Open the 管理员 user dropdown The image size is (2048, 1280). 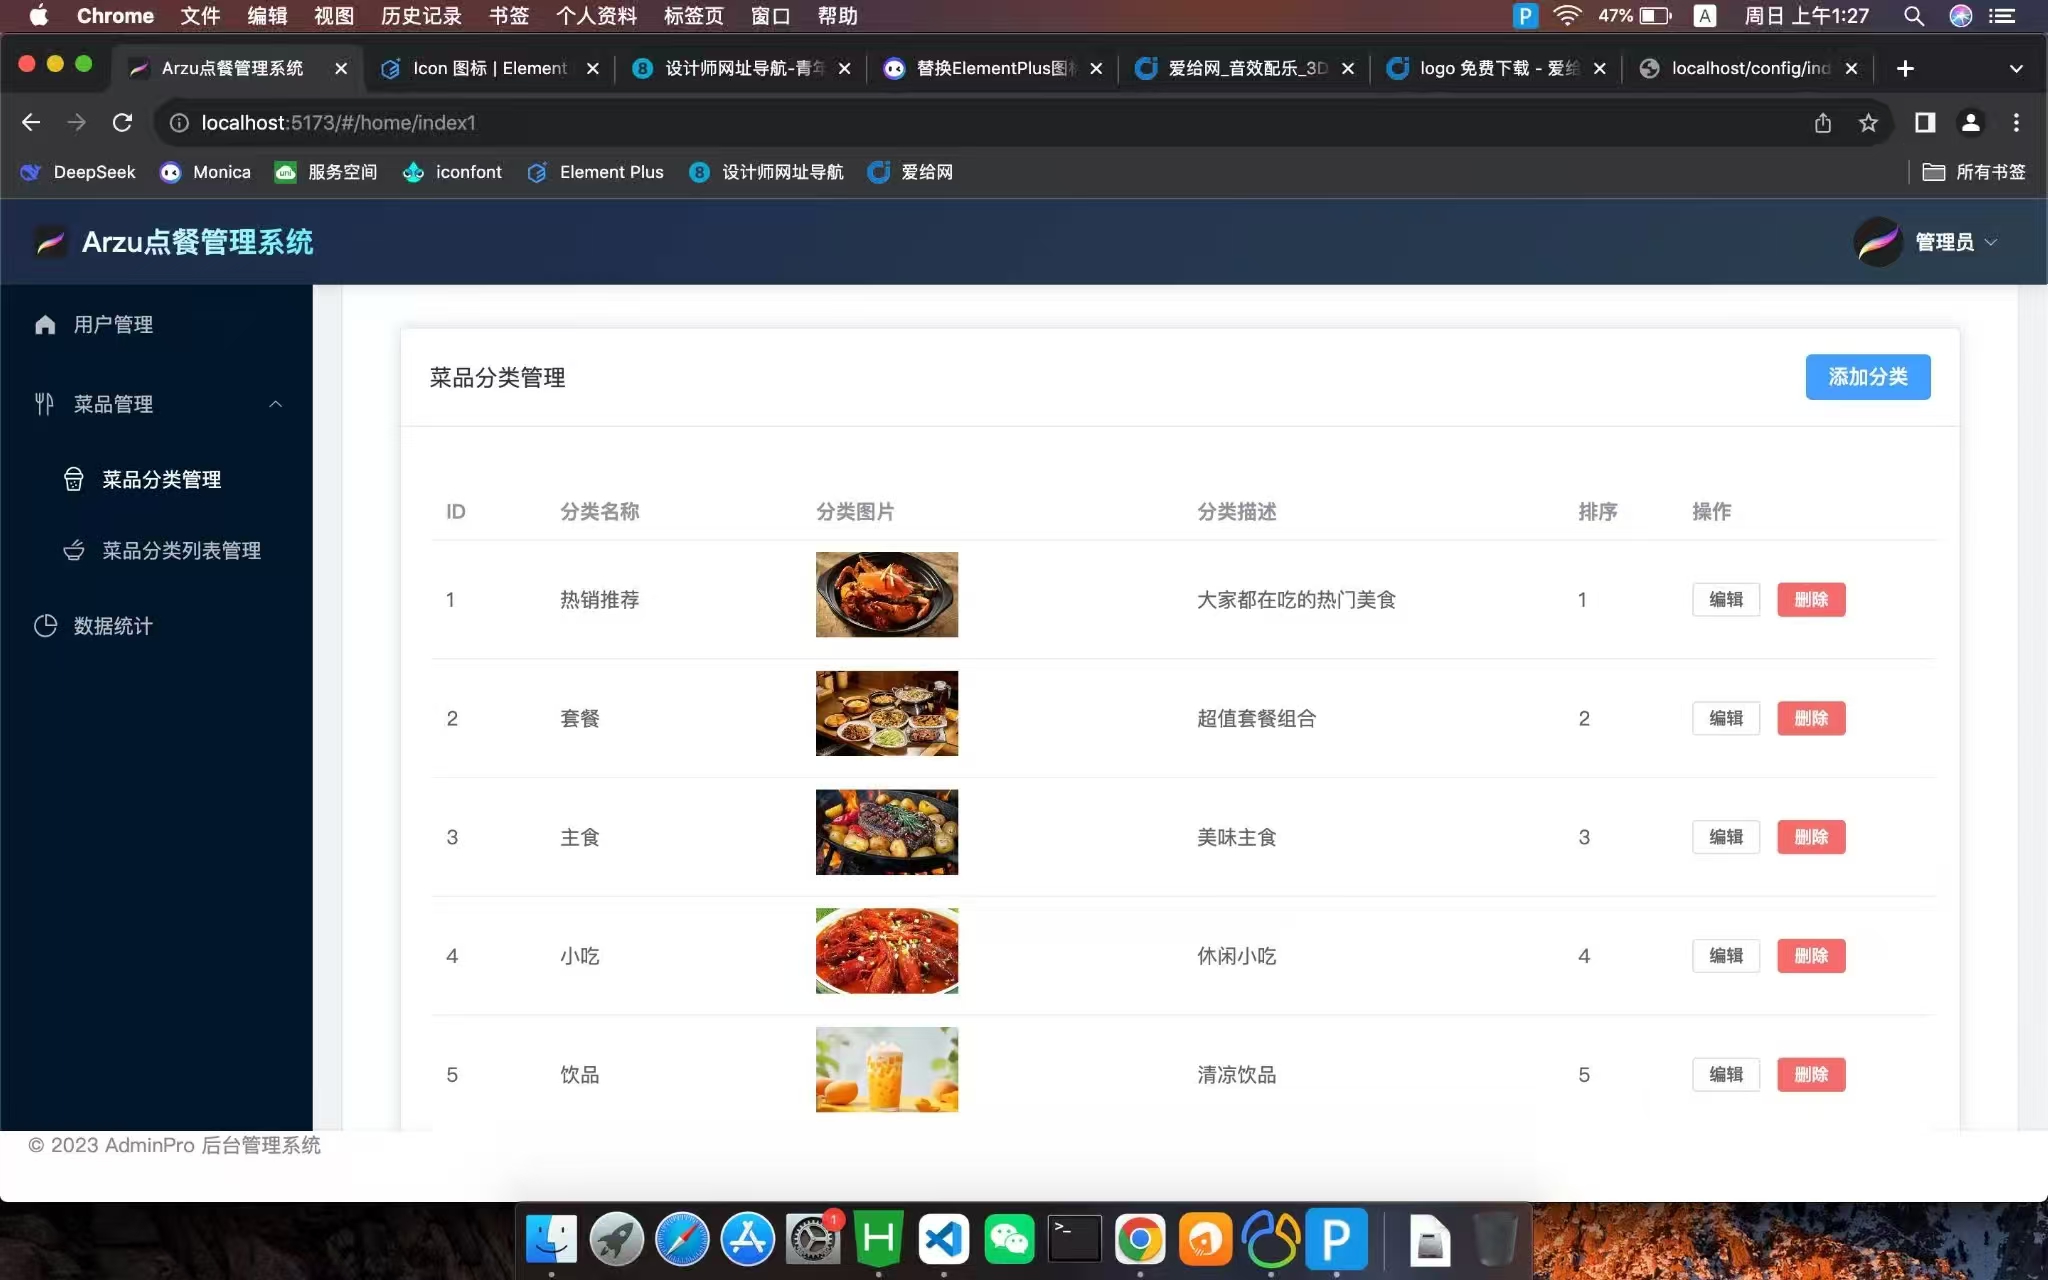(x=1944, y=242)
